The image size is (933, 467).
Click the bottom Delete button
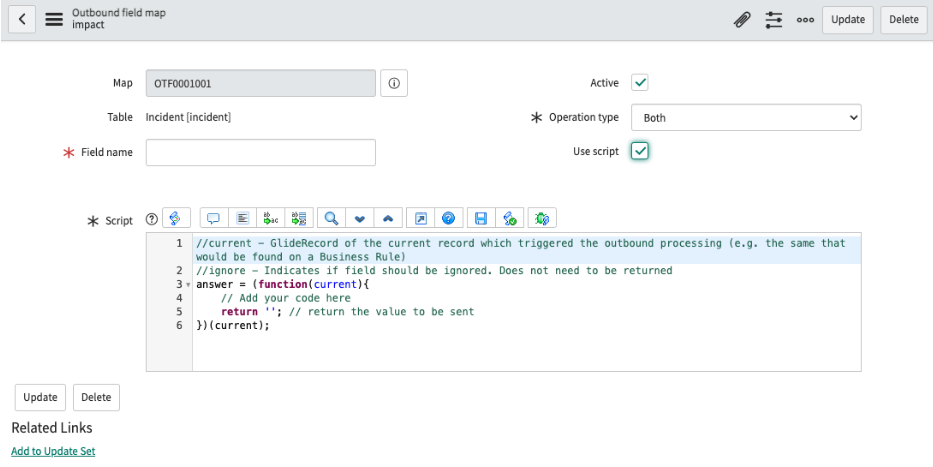(96, 397)
